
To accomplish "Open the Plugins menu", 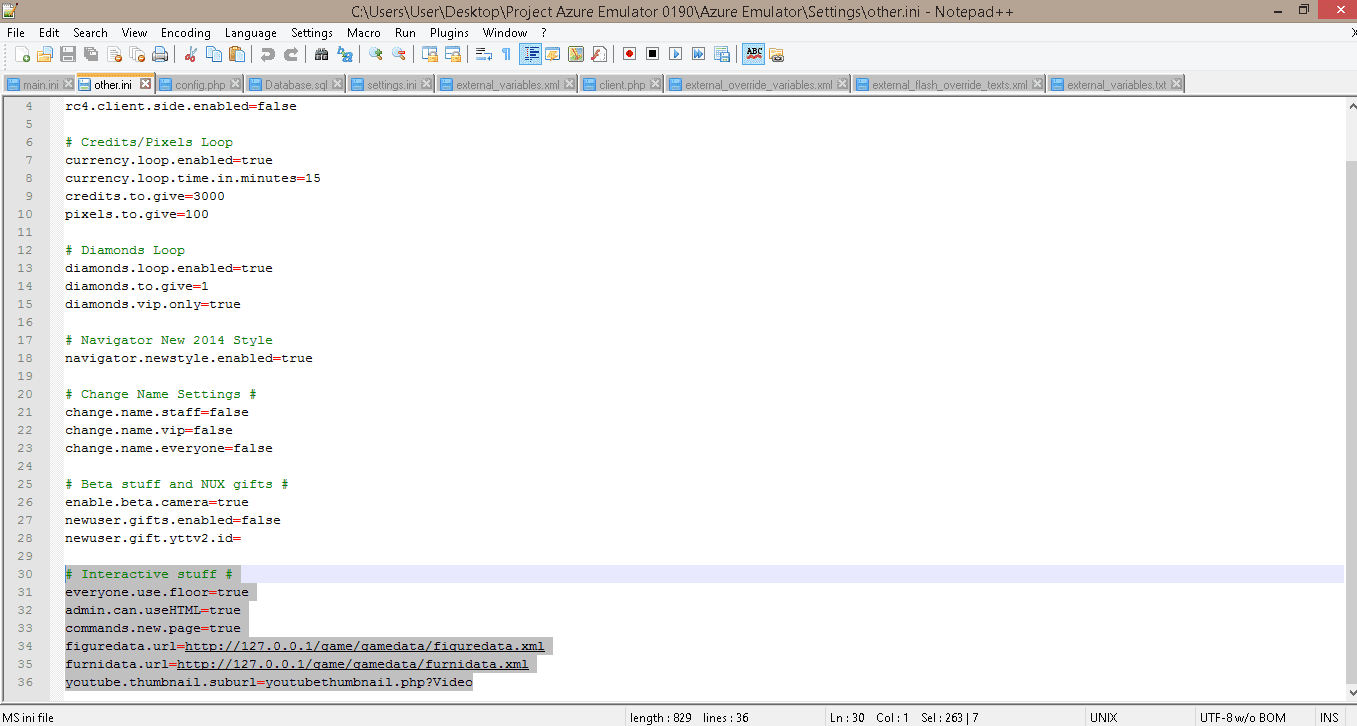I will point(449,33).
